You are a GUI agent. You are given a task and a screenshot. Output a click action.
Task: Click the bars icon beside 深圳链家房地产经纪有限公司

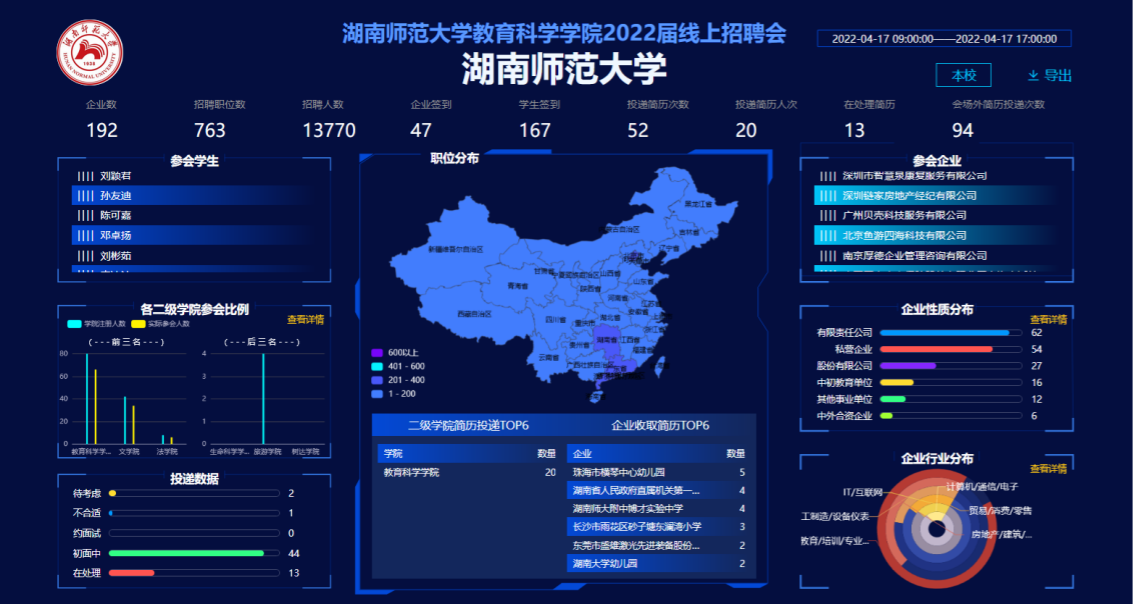coord(827,196)
